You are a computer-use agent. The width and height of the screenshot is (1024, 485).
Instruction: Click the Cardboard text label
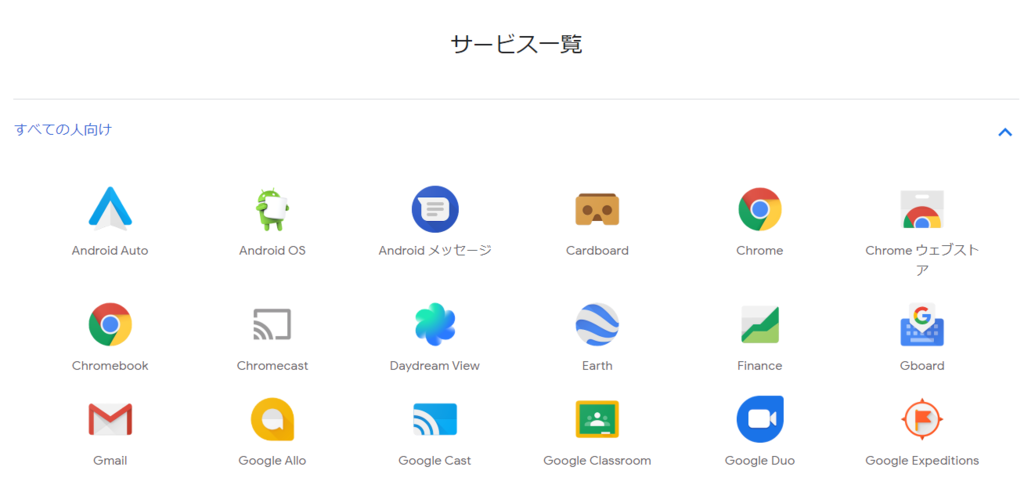(x=597, y=251)
